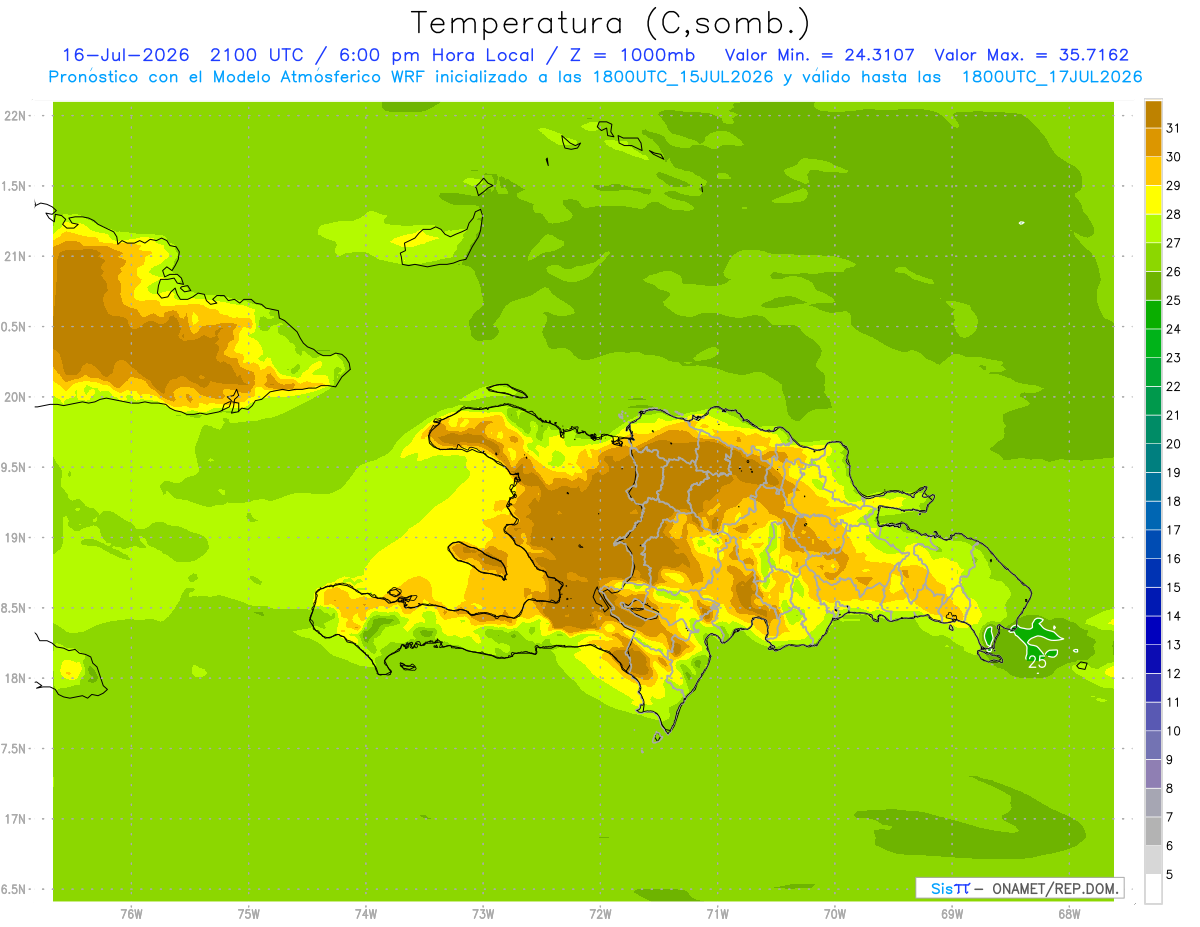Click the legend label '24'
The image size is (1200, 927).
[1174, 329]
